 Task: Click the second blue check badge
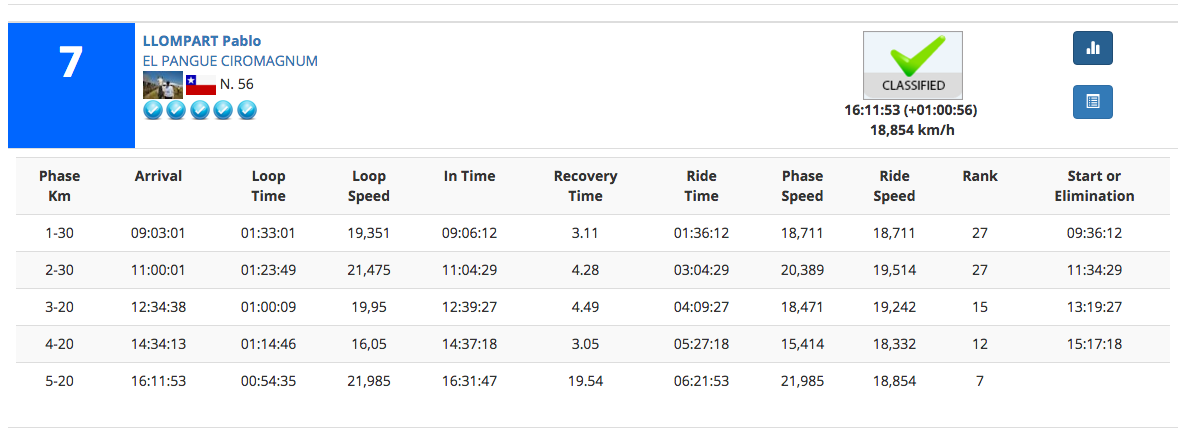pos(177,111)
